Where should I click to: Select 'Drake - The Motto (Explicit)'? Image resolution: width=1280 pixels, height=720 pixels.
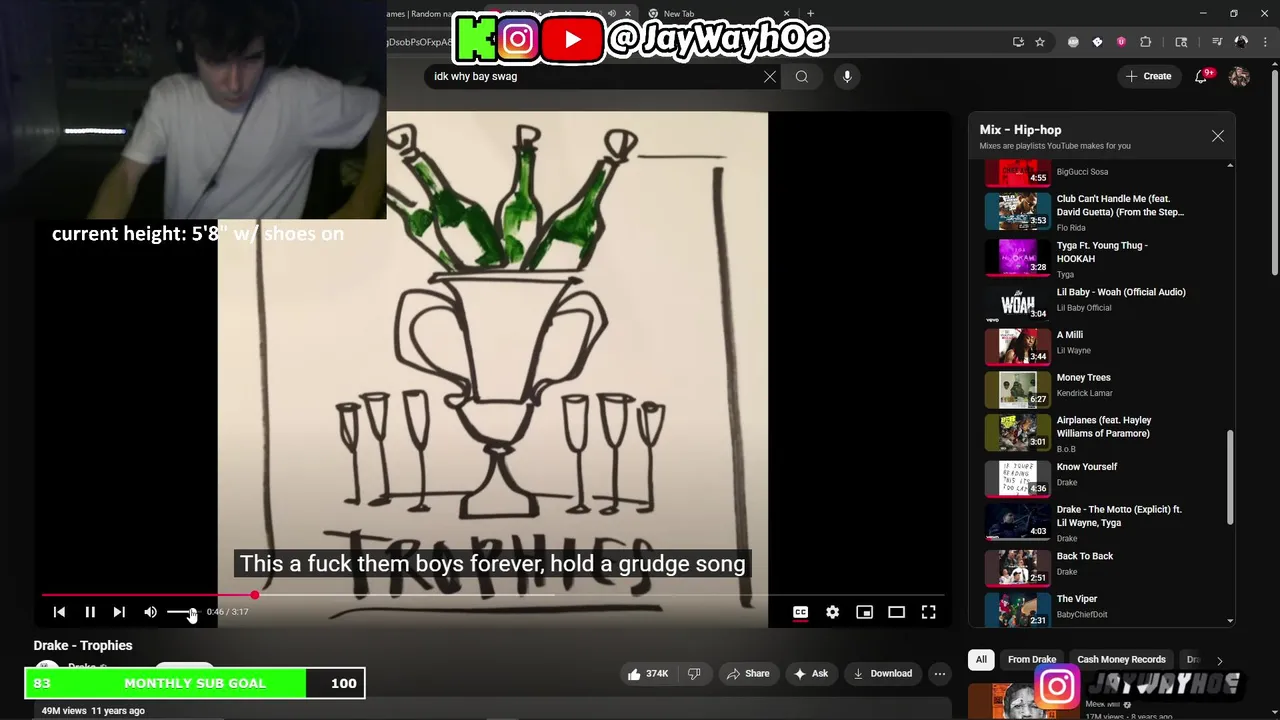[1087, 522]
